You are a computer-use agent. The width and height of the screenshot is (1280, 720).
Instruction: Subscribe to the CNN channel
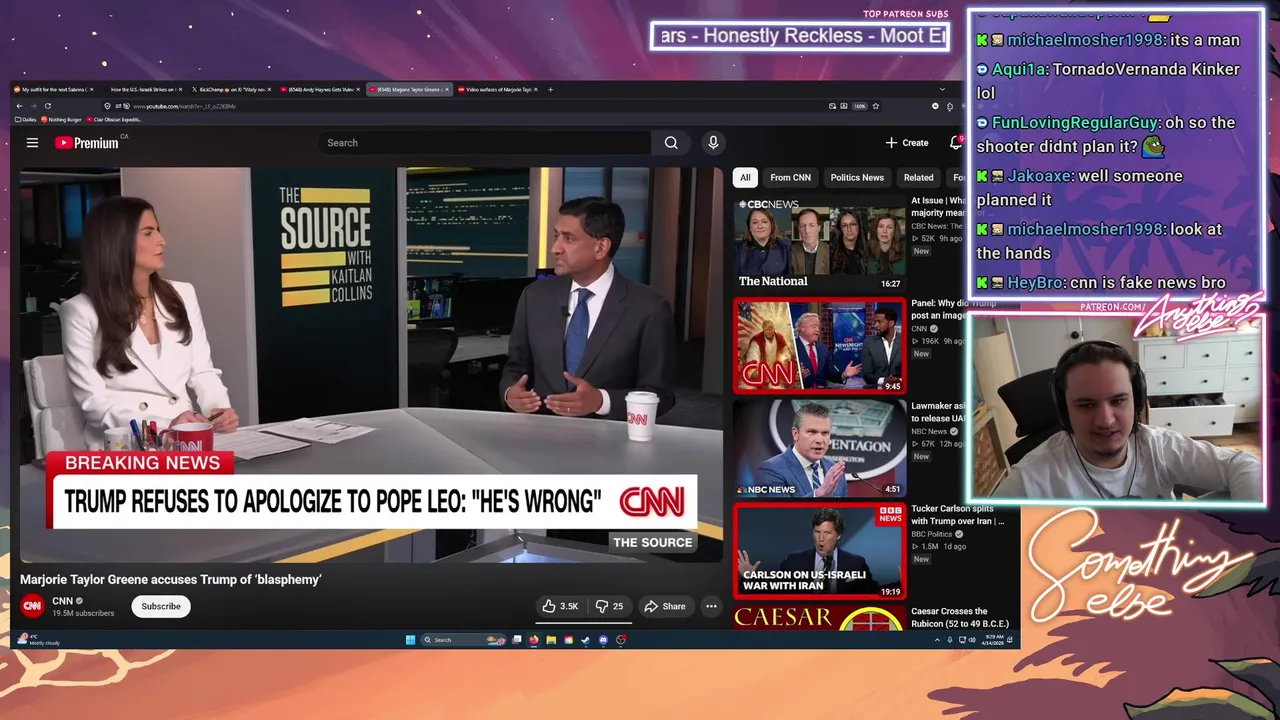(161, 606)
